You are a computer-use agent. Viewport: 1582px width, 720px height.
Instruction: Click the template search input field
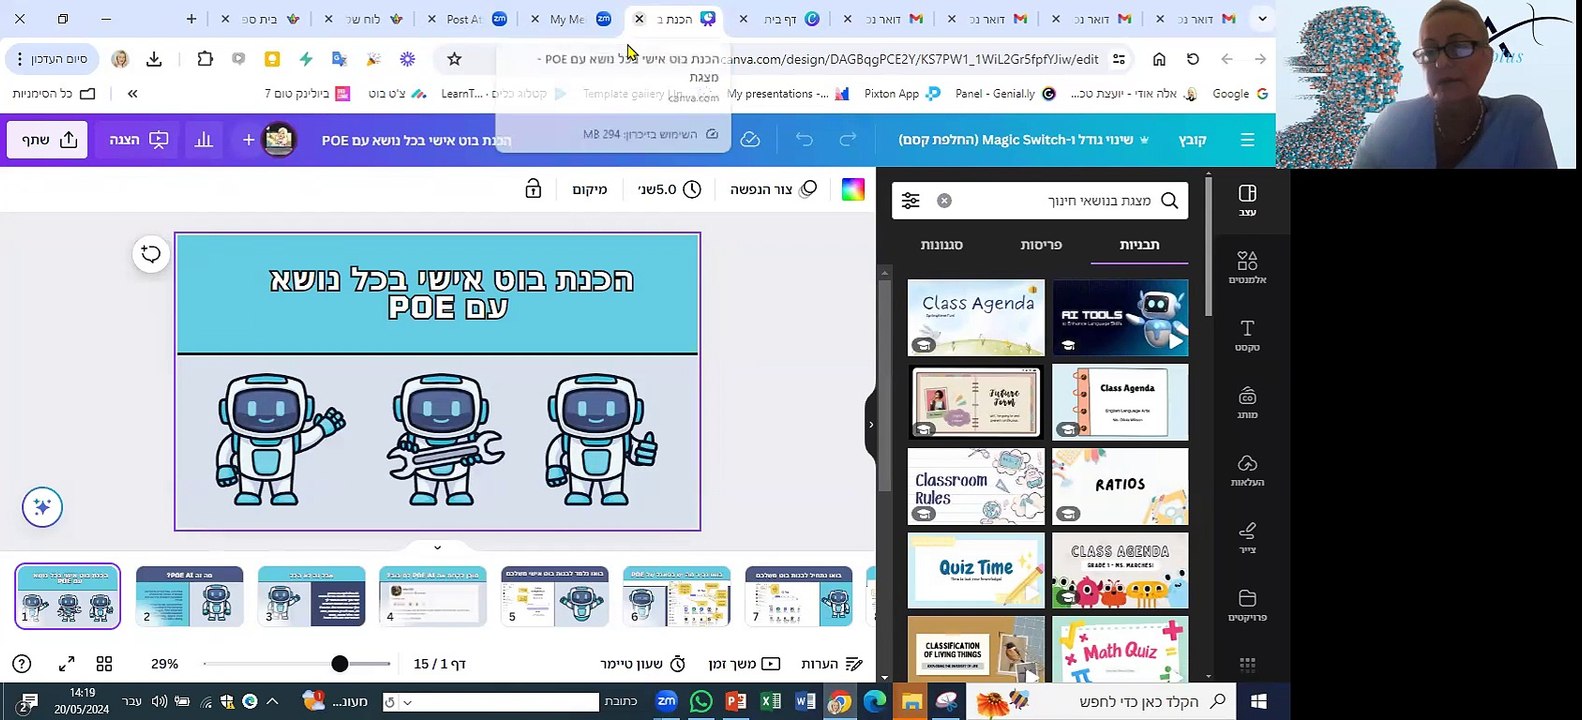tap(1040, 201)
